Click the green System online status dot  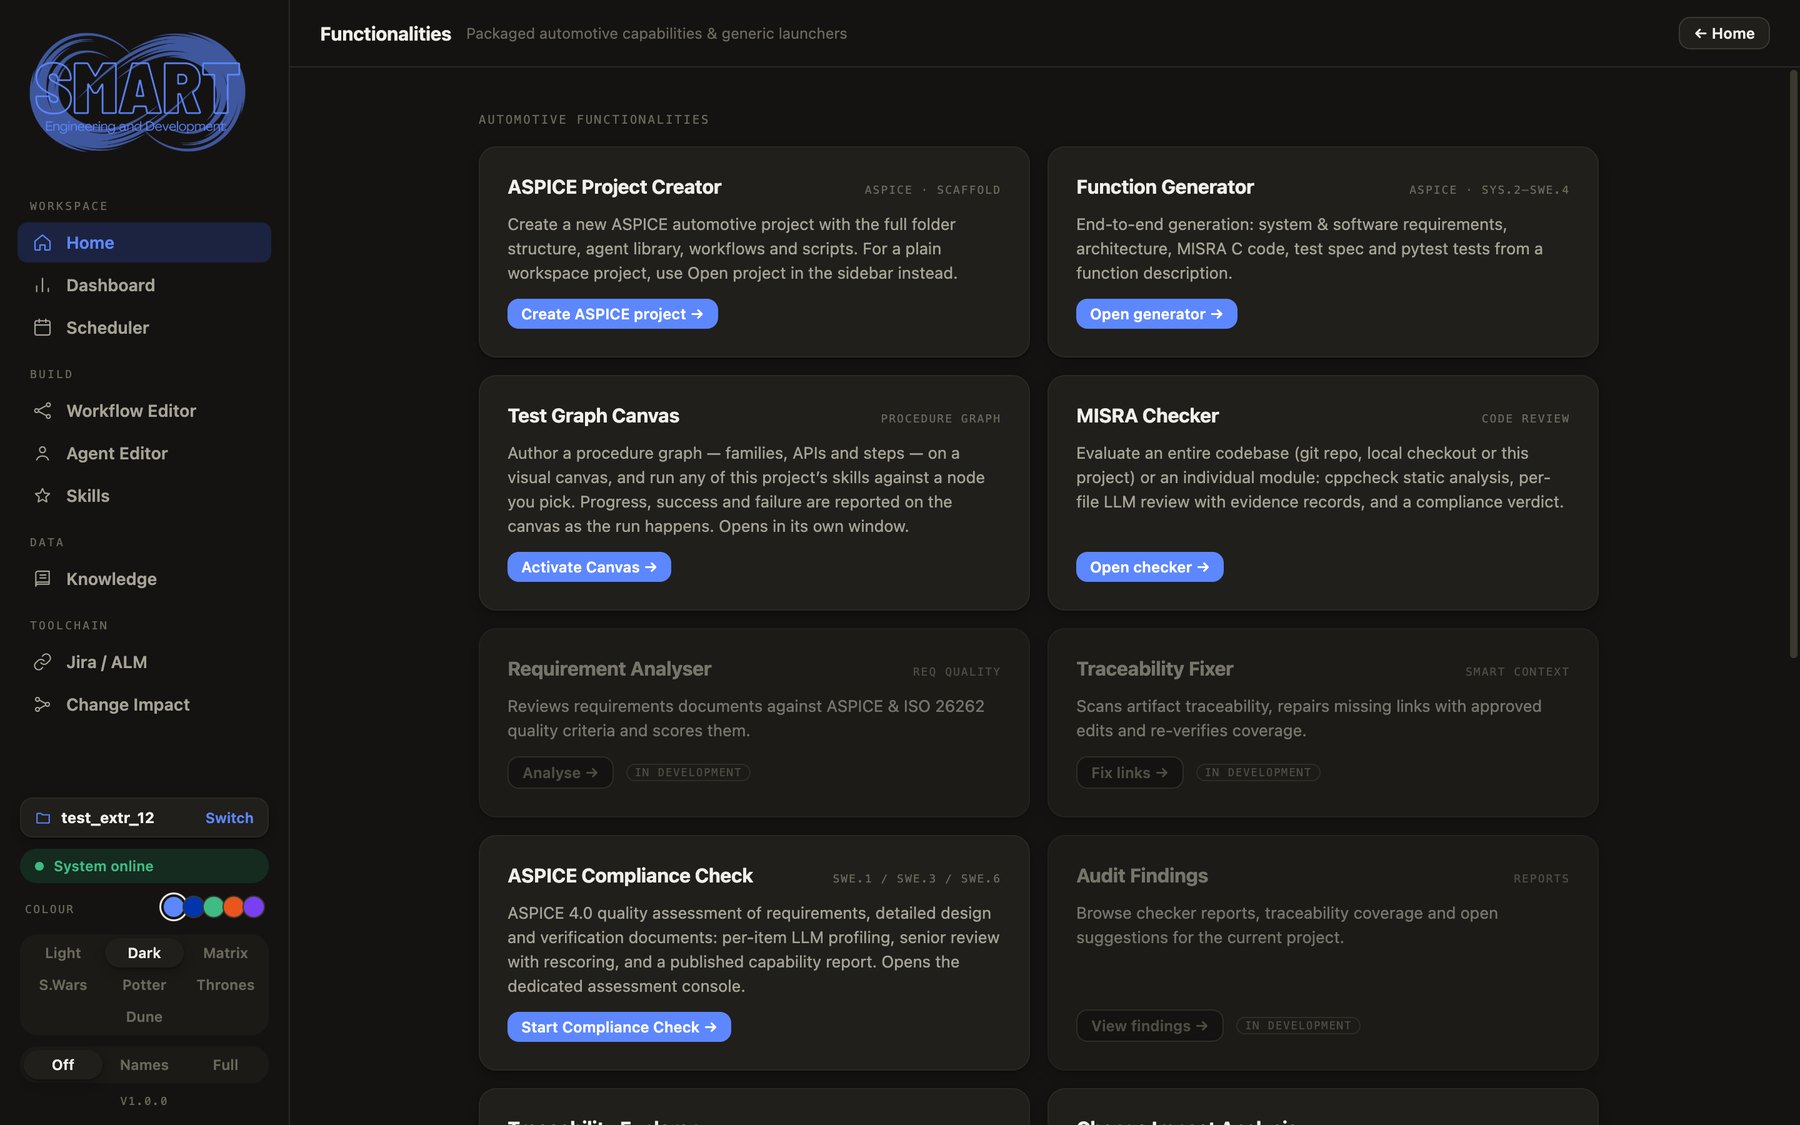[x=39, y=866]
